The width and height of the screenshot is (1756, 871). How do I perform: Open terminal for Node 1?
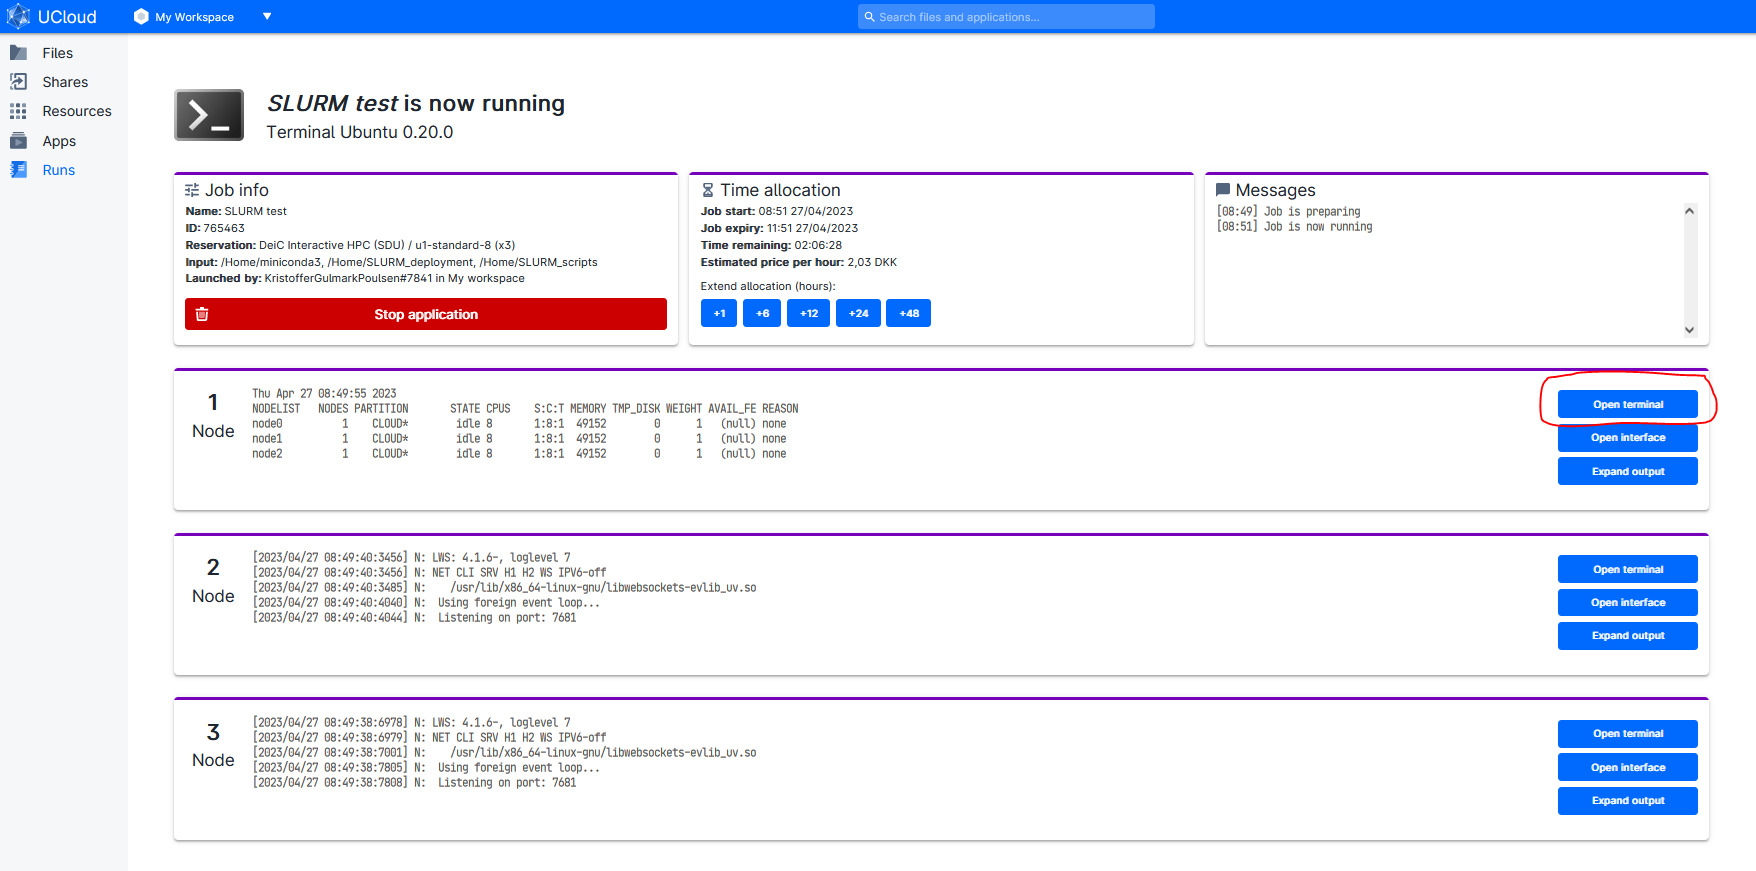coord(1627,404)
